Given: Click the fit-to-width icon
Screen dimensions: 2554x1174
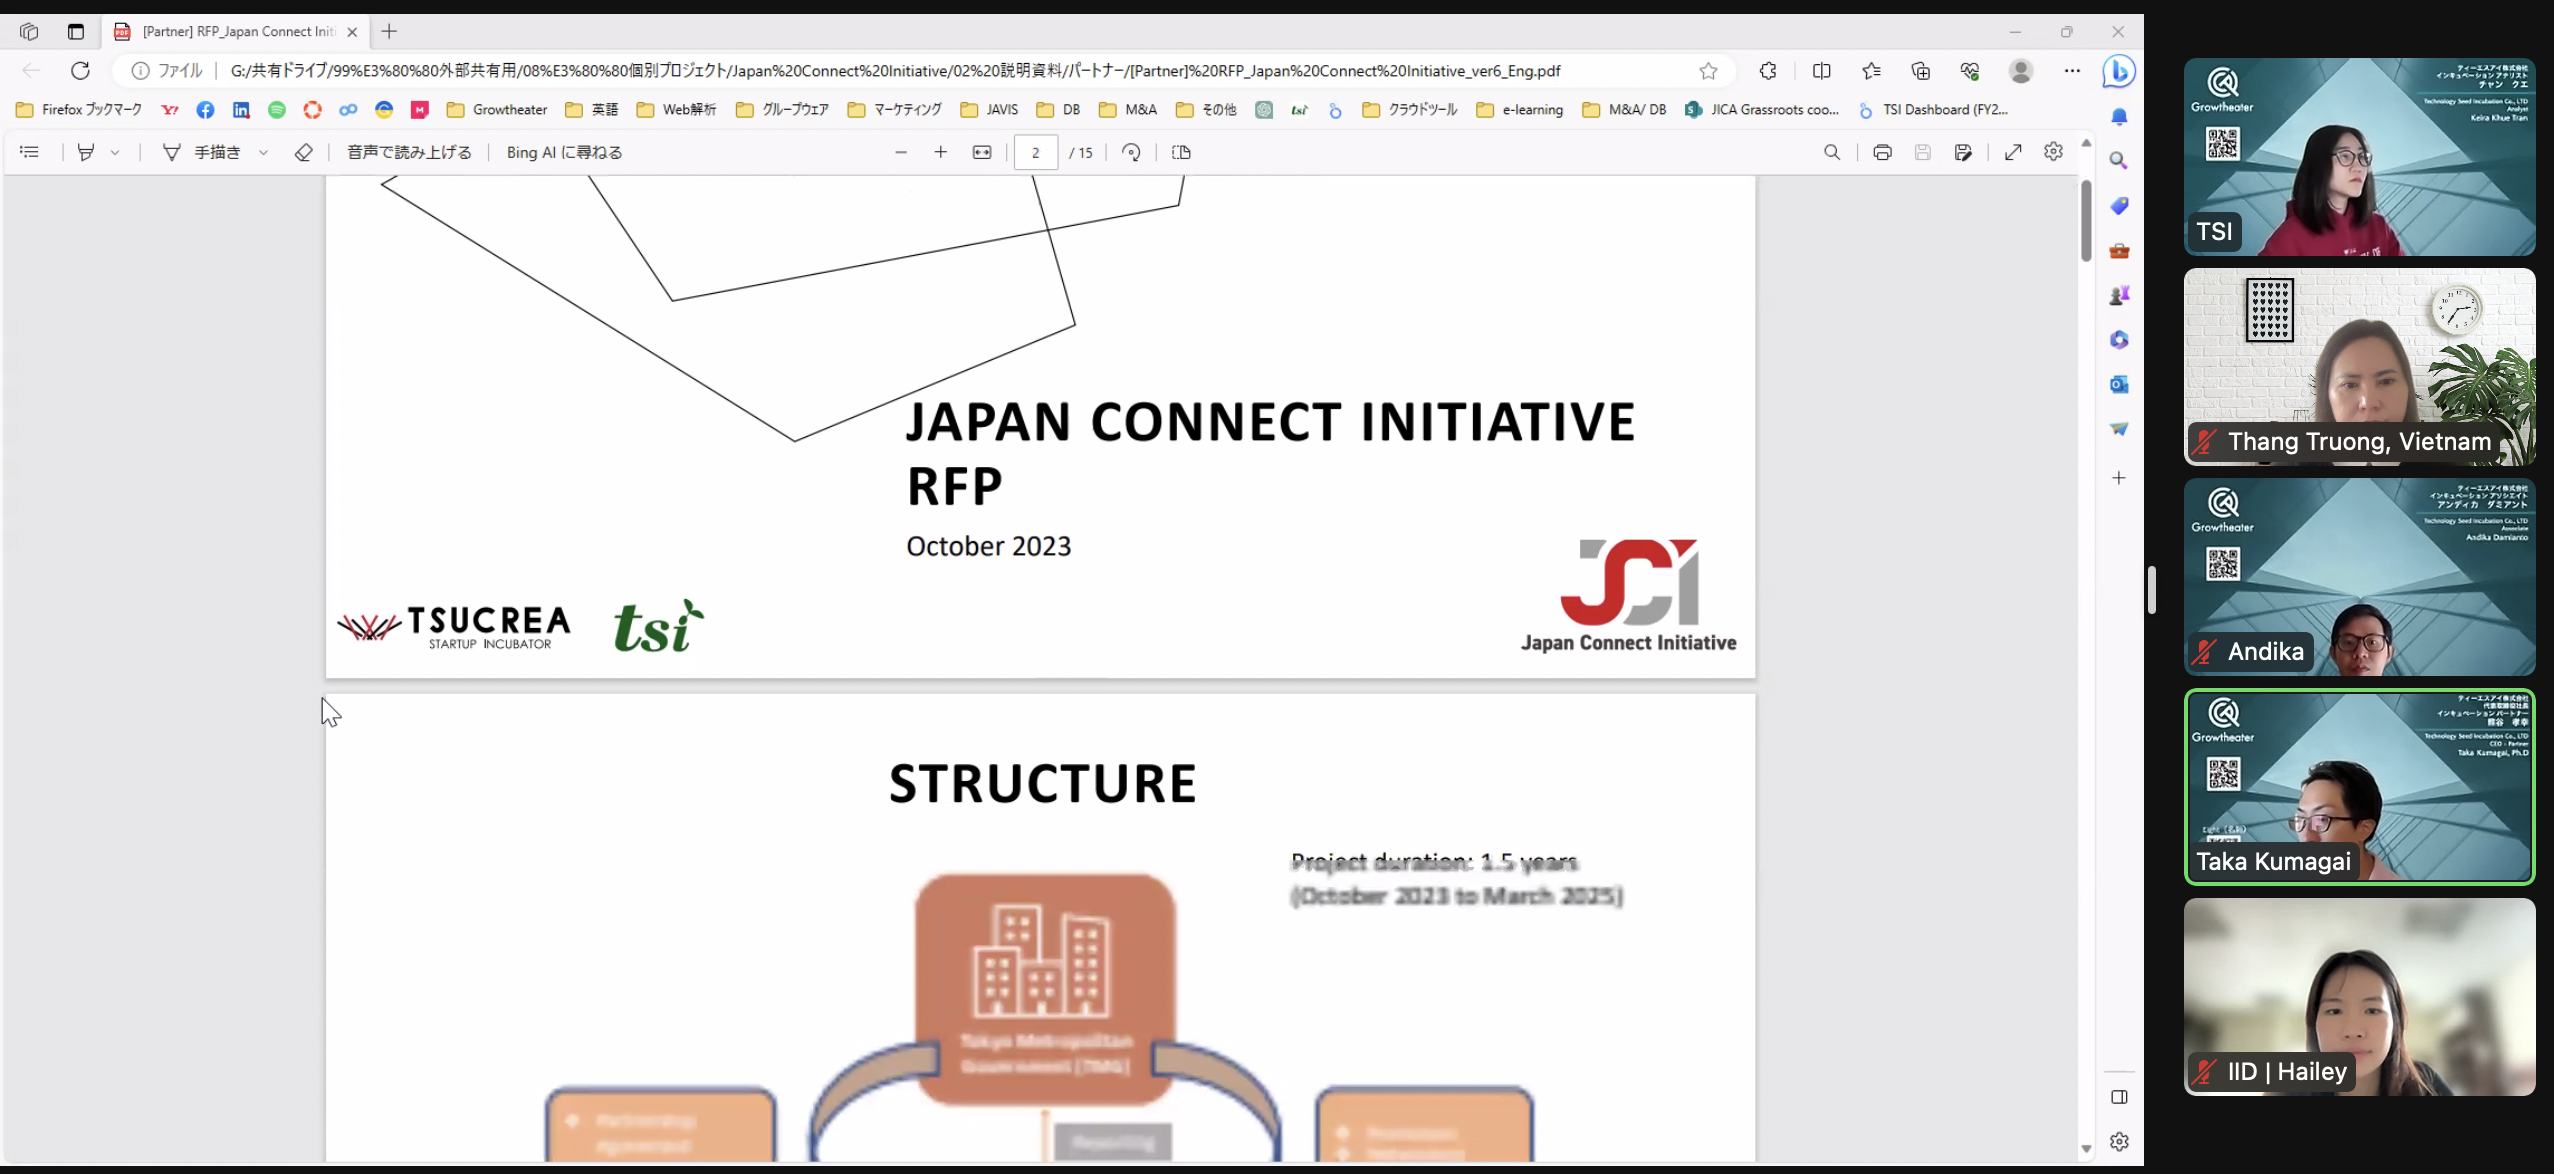Looking at the screenshot, I should (982, 152).
